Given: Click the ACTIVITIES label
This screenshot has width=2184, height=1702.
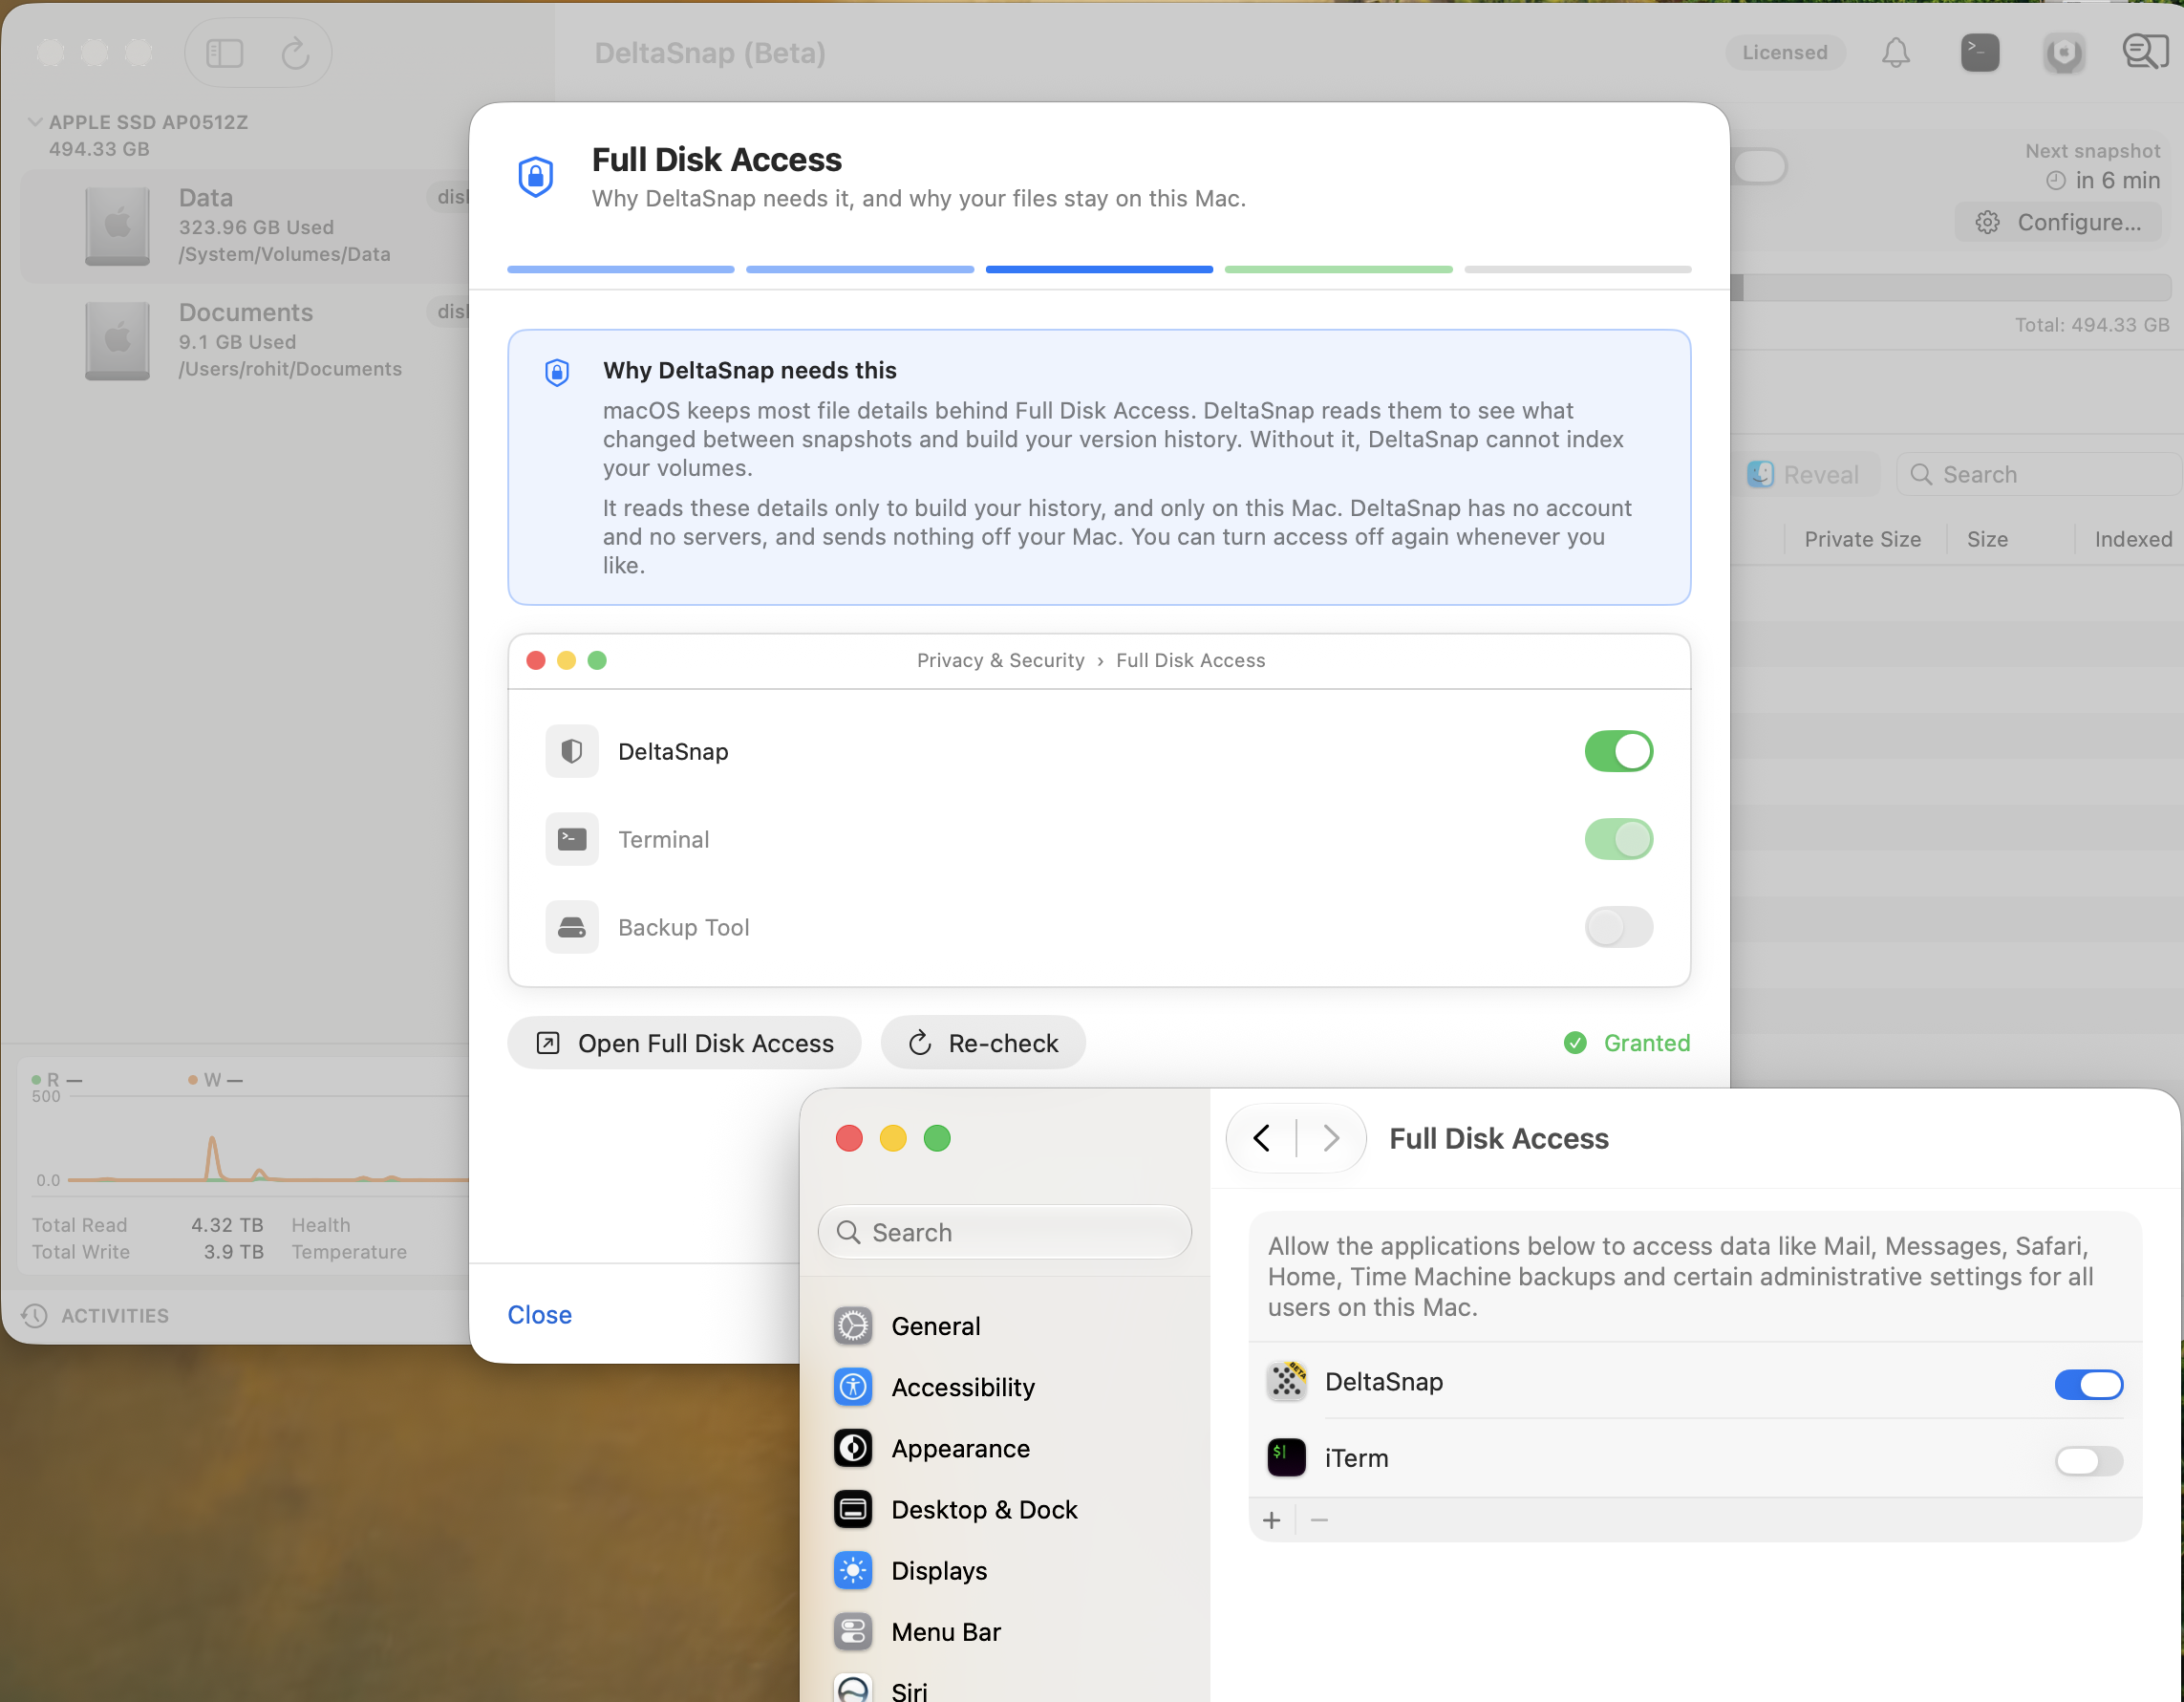Looking at the screenshot, I should pos(115,1315).
